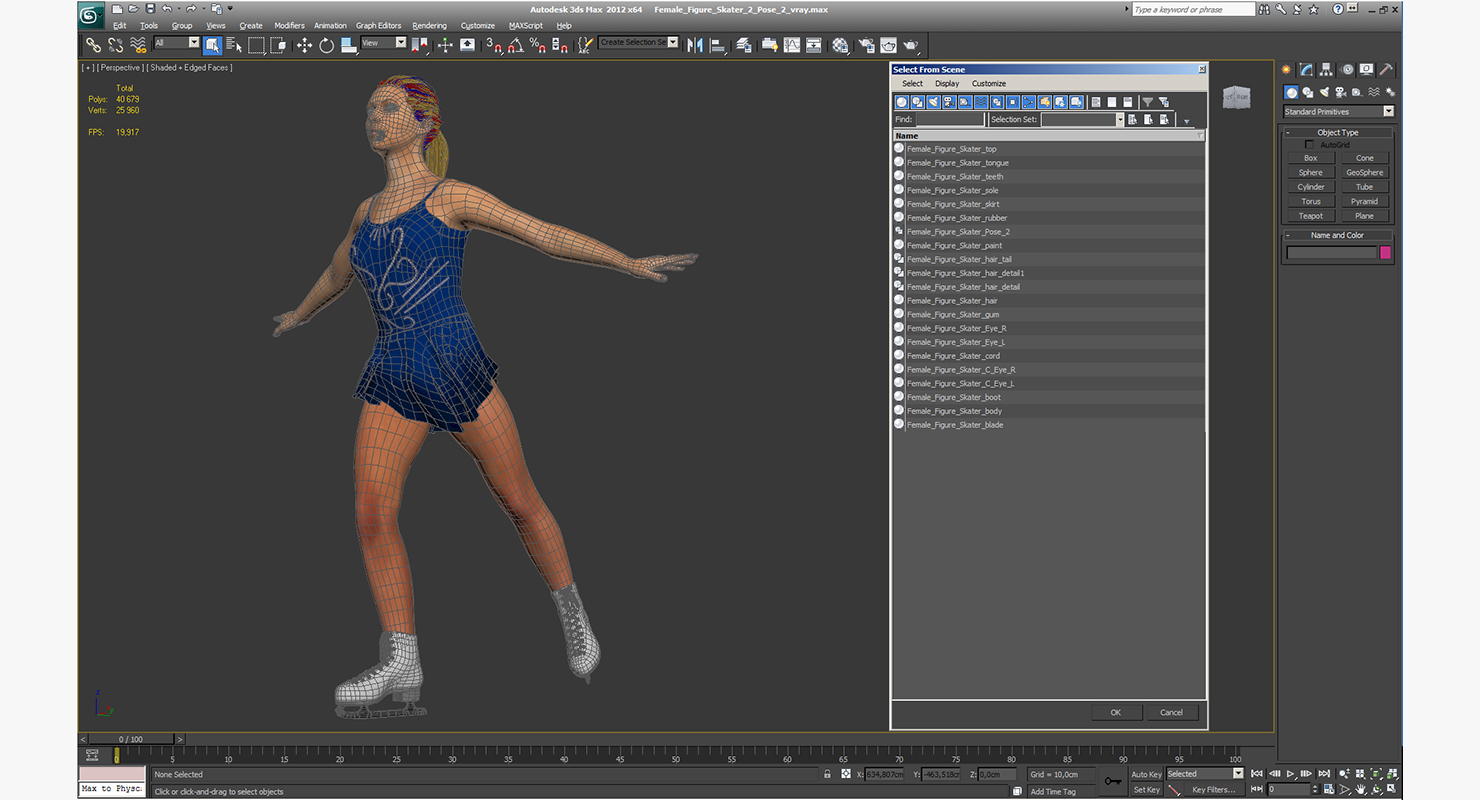Viewport: 1480px width, 800px height.
Task: Enable the AutoGrid checkbox
Action: point(1310,145)
